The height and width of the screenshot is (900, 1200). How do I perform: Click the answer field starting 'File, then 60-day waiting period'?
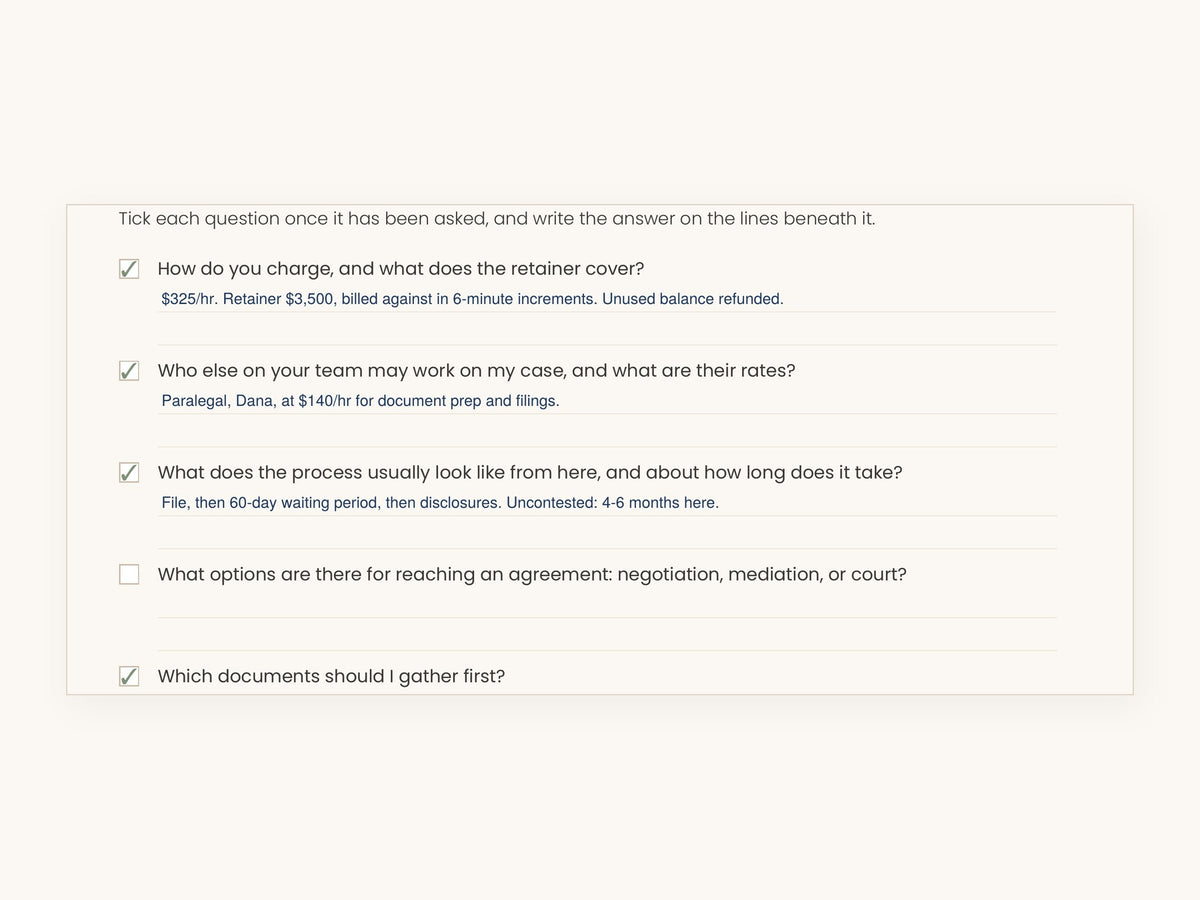607,503
